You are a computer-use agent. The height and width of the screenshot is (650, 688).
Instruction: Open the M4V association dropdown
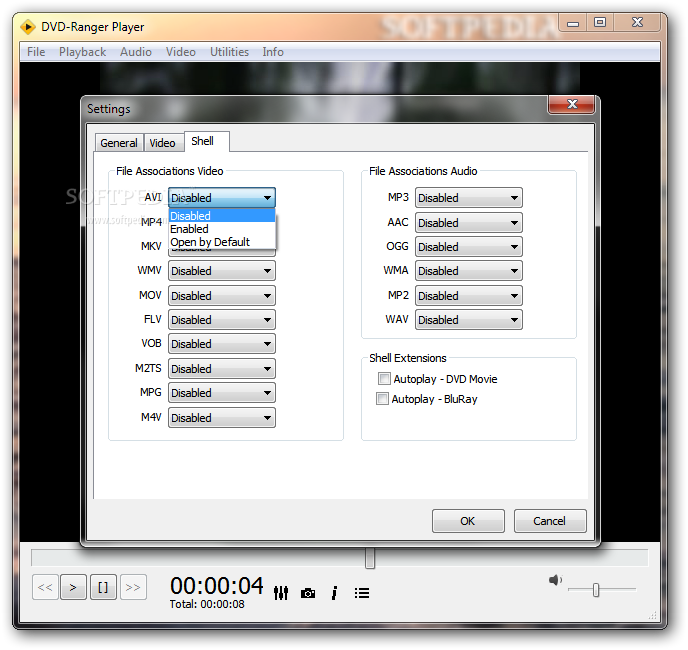point(222,417)
